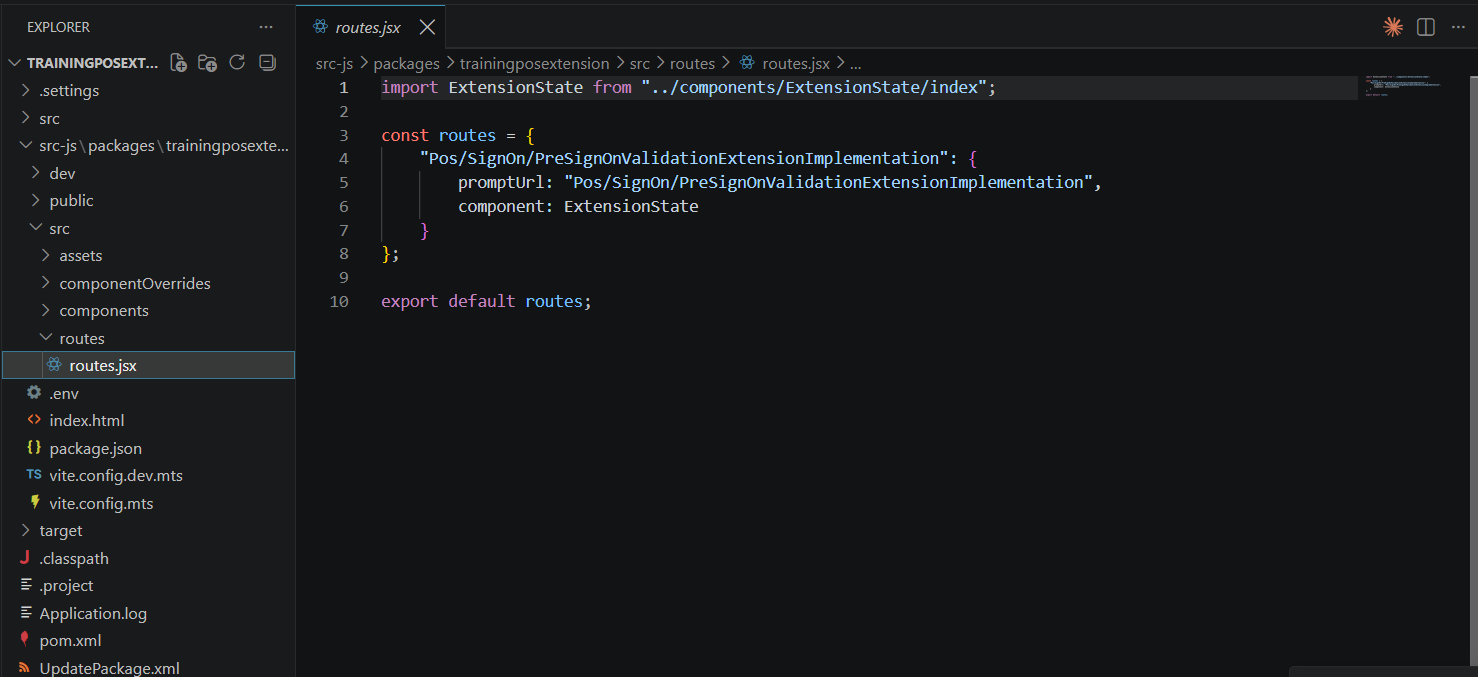Click the "../components/ExtensionState/index" import path
This screenshot has width=1478, height=677.
click(814, 87)
